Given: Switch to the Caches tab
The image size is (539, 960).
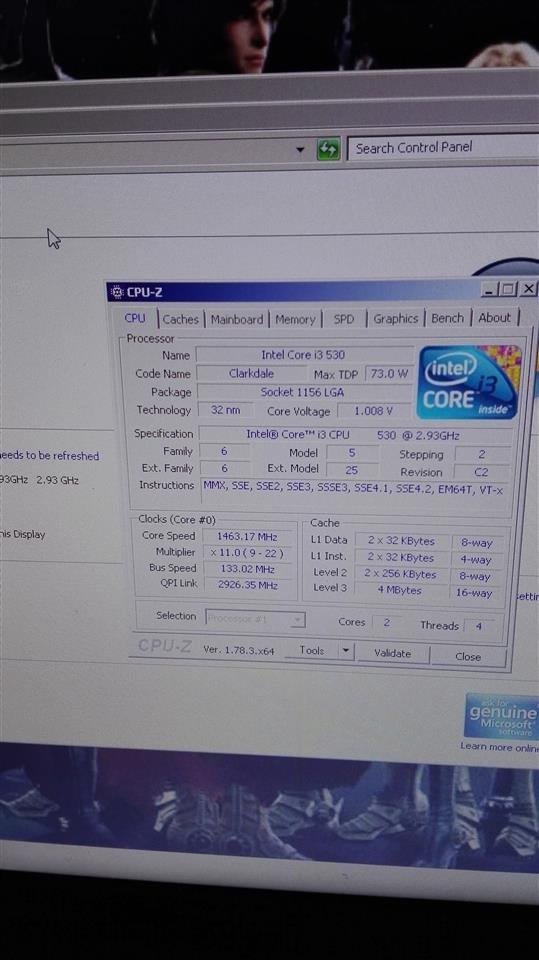Looking at the screenshot, I should pyautogui.click(x=180, y=320).
